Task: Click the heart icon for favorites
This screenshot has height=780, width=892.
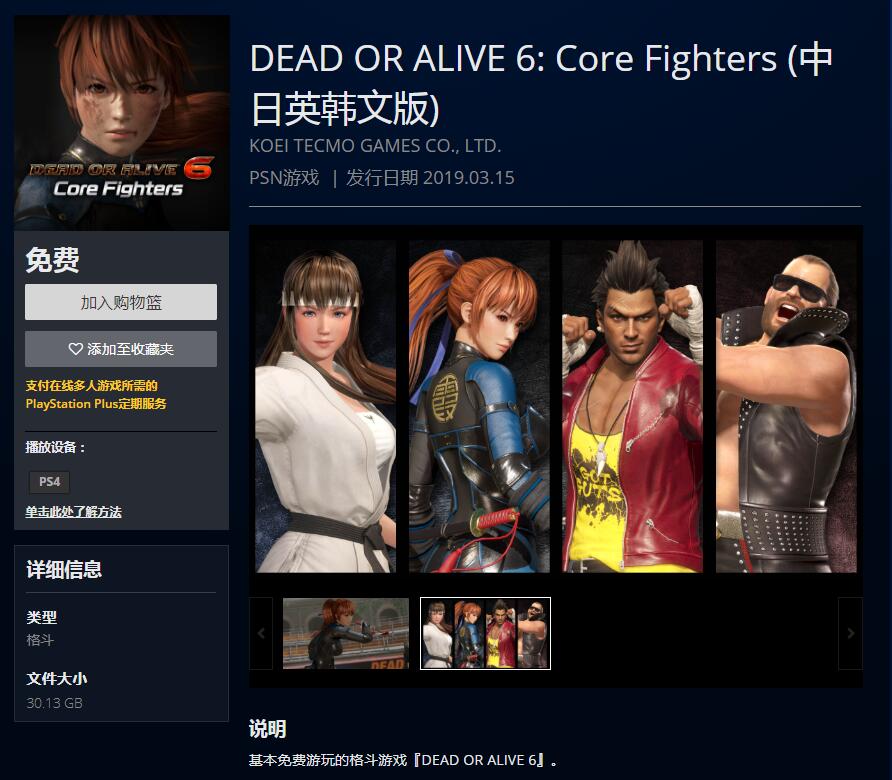Action: click(x=76, y=349)
